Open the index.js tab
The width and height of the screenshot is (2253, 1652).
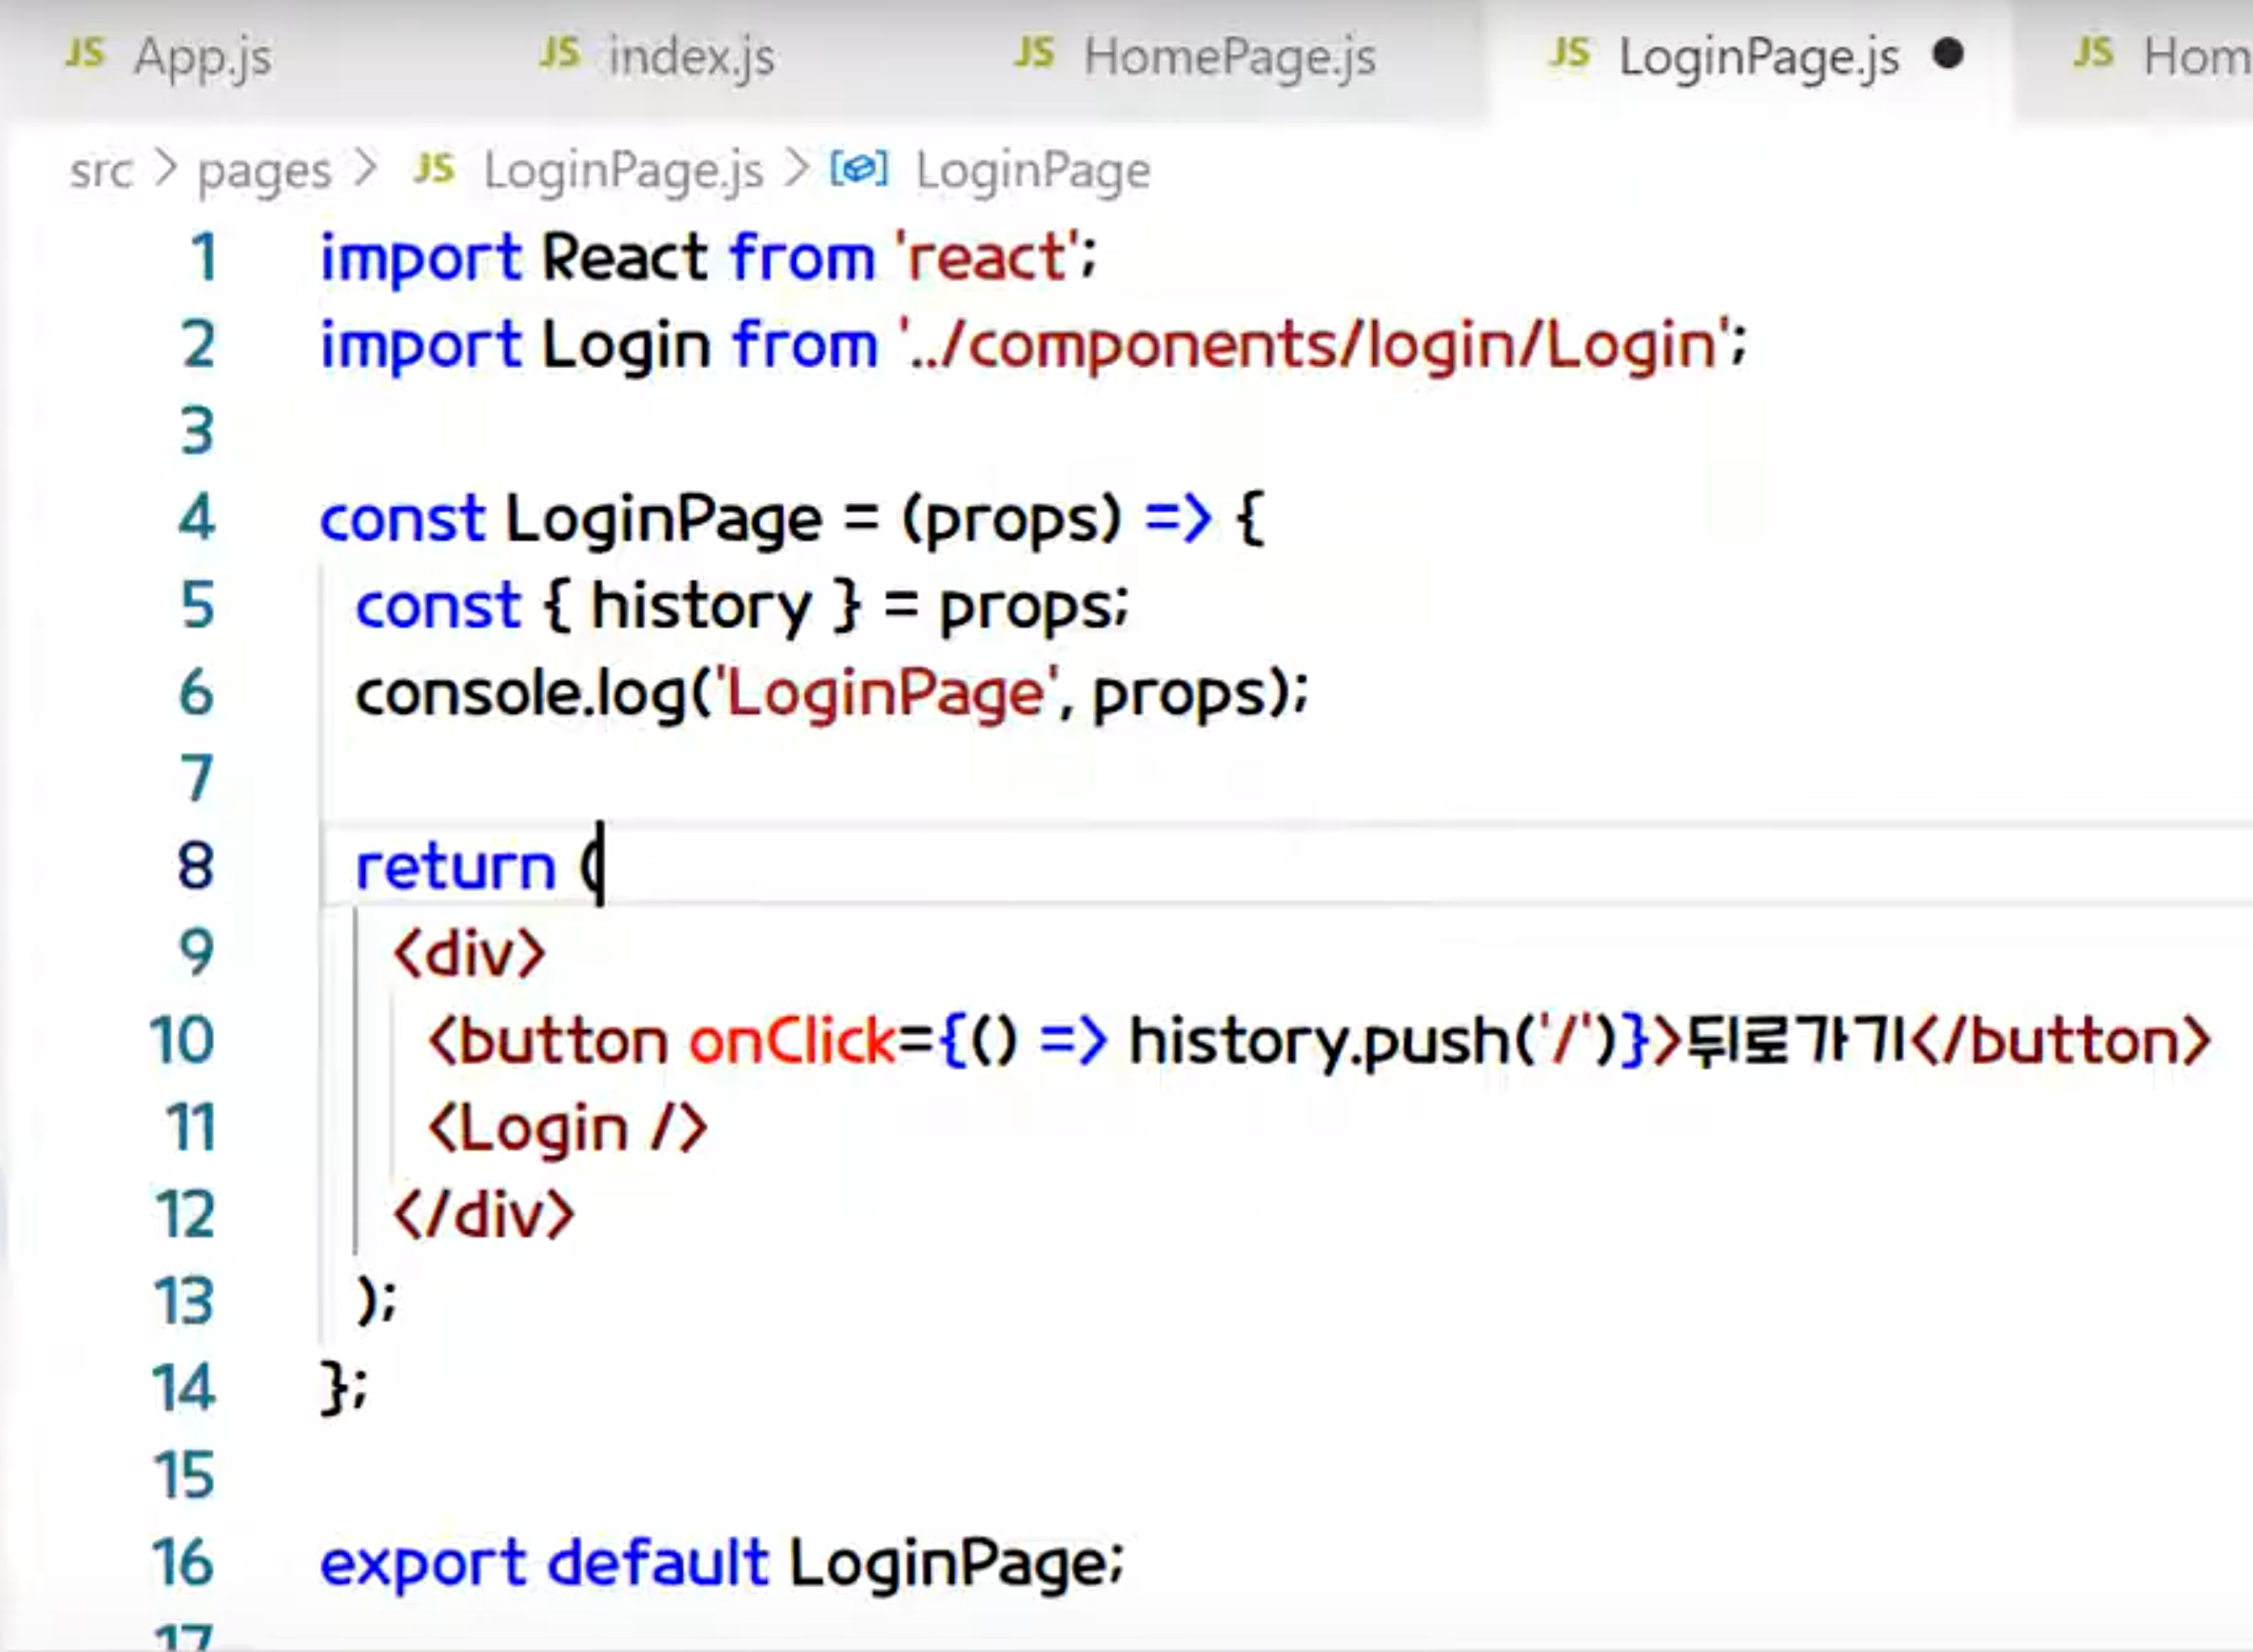691,57
